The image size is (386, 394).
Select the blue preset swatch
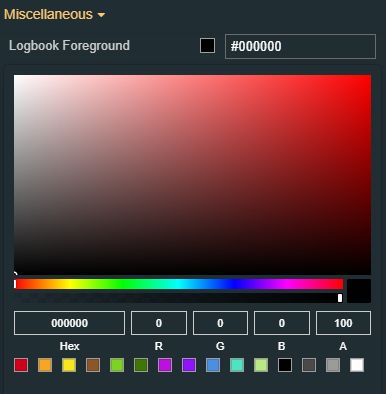(x=213, y=365)
